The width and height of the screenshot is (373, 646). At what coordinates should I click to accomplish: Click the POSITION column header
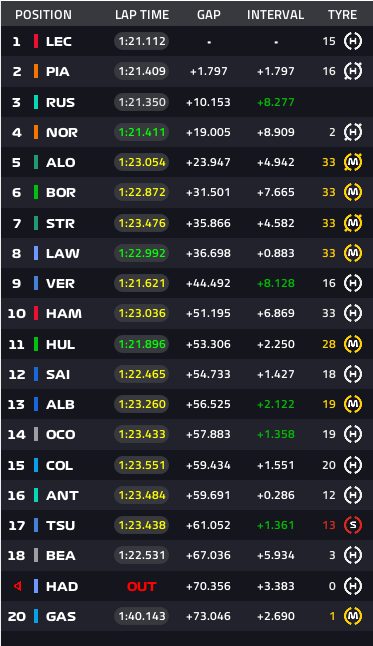click(x=43, y=15)
